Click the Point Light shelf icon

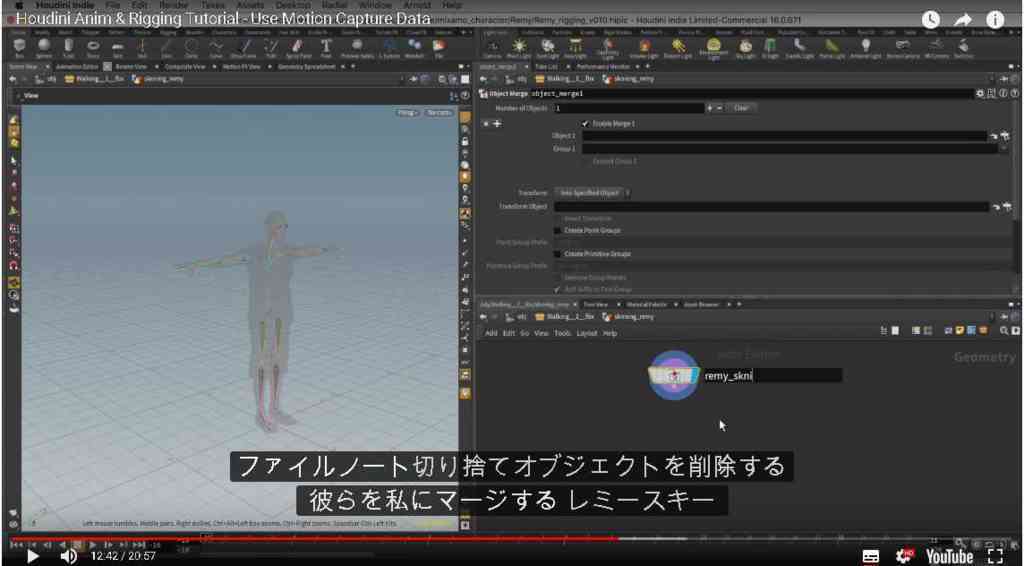[519, 47]
